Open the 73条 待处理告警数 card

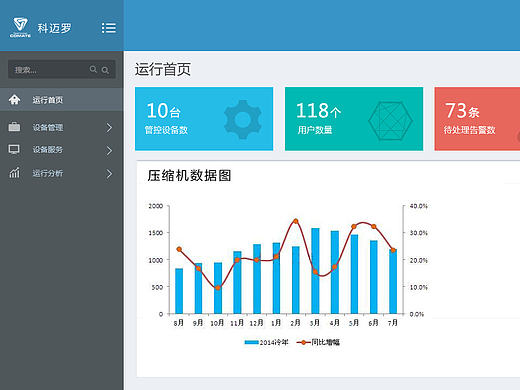click(477, 119)
